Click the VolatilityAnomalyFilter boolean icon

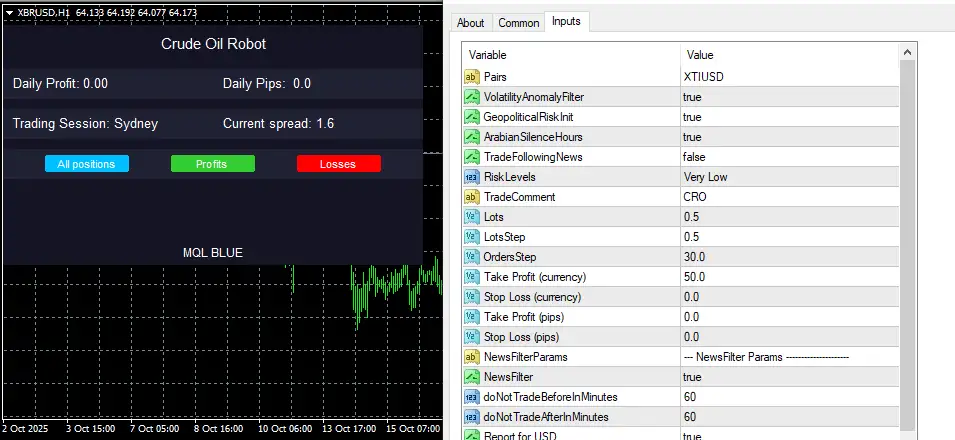472,97
